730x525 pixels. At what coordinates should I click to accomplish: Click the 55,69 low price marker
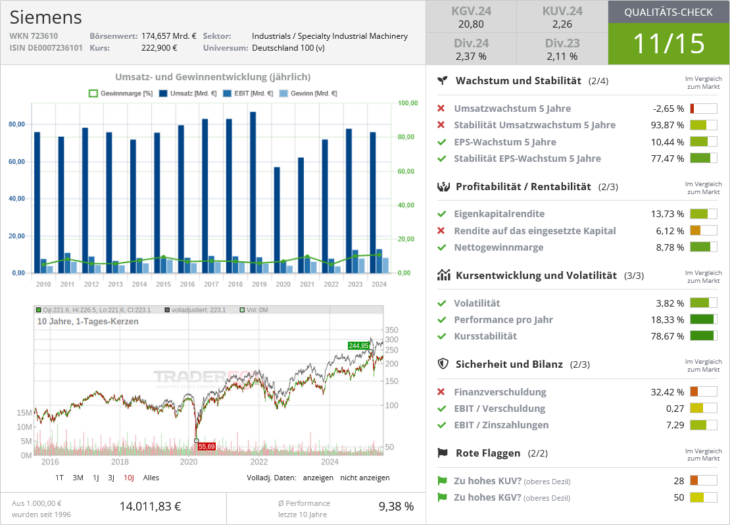[x=206, y=446]
